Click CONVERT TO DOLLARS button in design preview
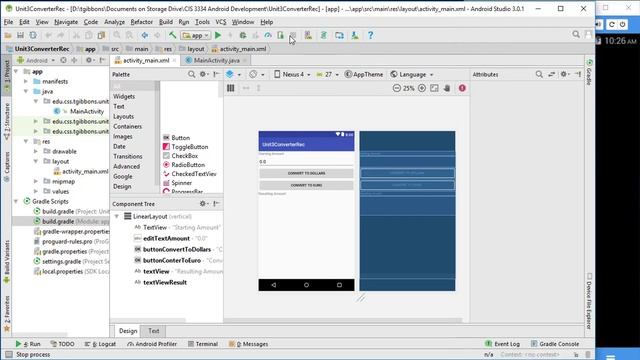The width and height of the screenshot is (640, 360). coord(307,173)
